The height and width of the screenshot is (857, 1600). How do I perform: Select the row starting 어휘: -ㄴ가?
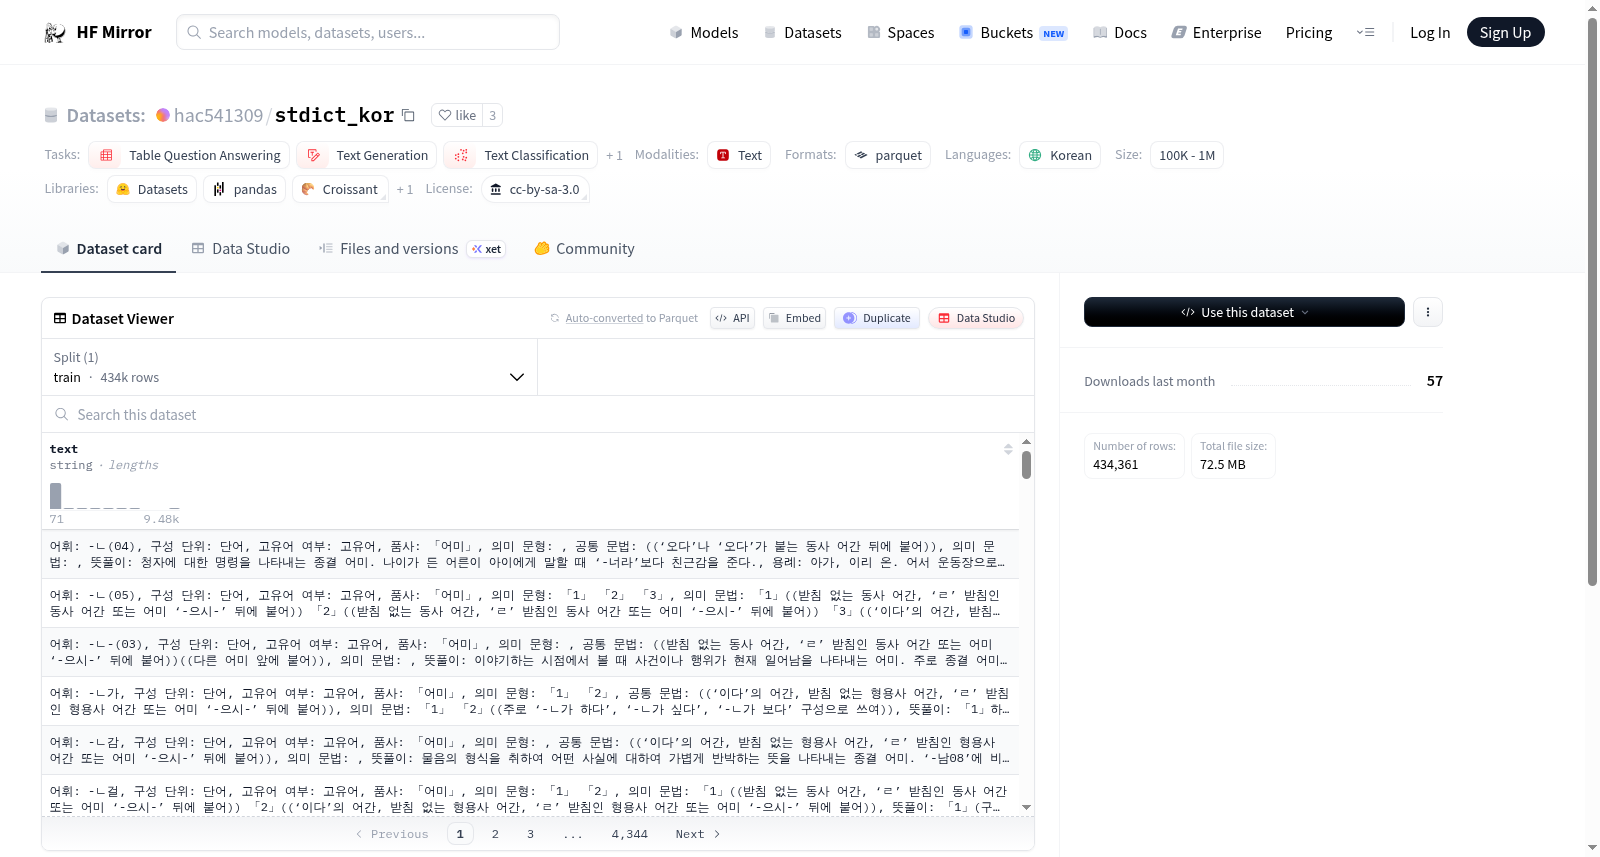(530, 701)
